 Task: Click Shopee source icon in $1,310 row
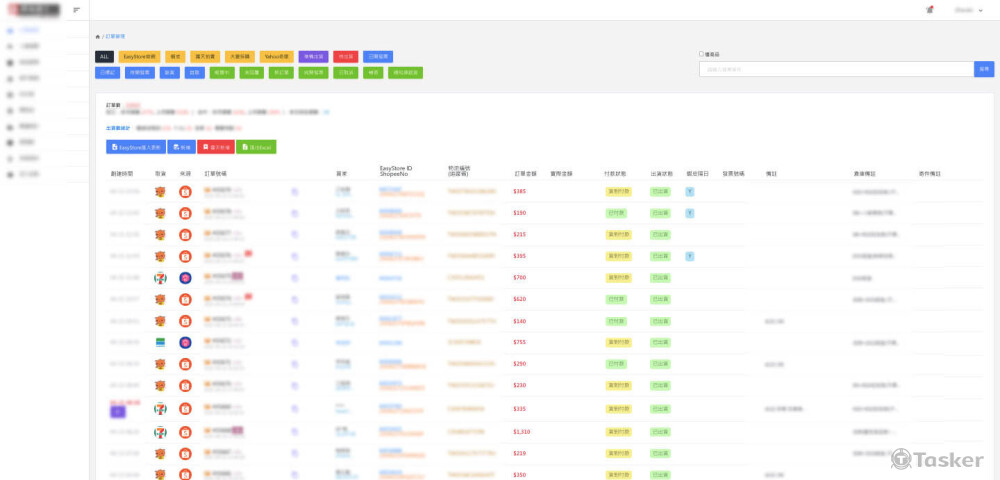(185, 432)
